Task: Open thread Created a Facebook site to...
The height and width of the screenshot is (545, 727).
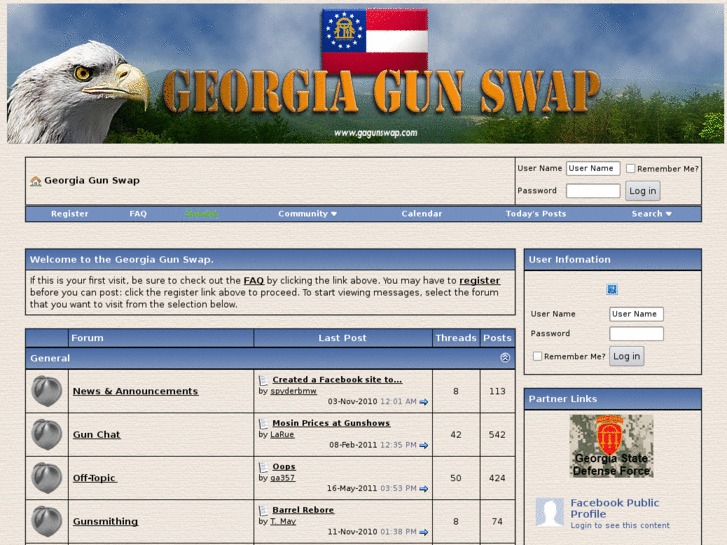Action: coord(337,379)
